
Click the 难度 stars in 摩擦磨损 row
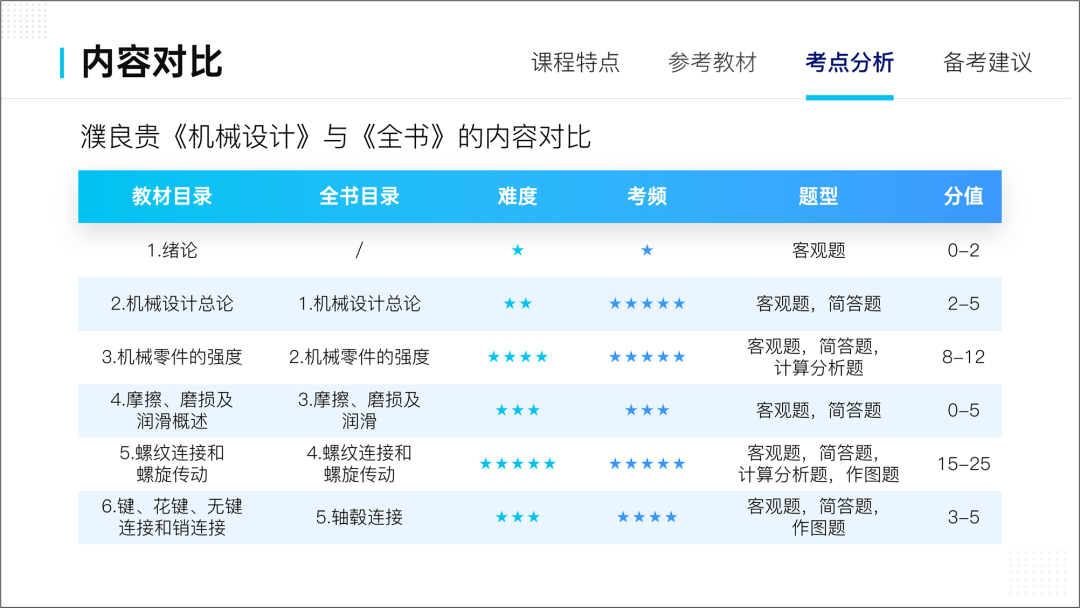pos(518,410)
